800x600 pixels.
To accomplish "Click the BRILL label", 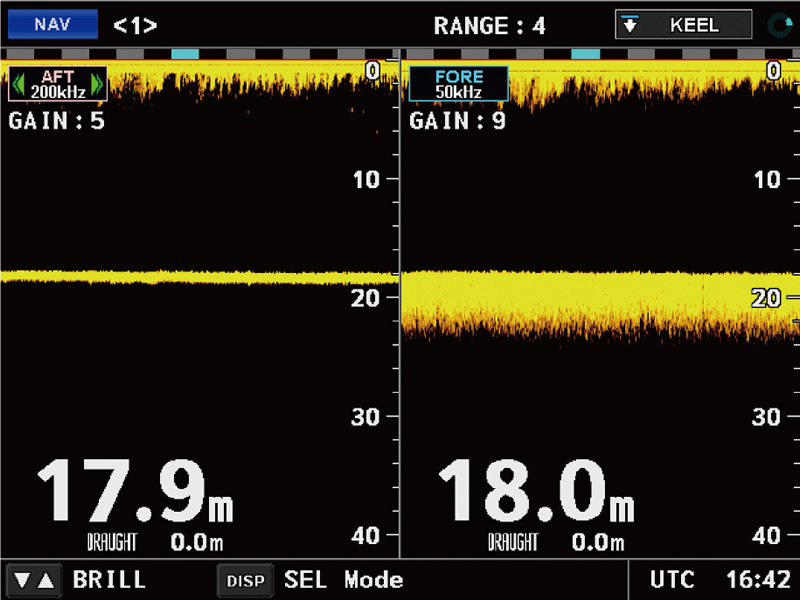I will 109,580.
